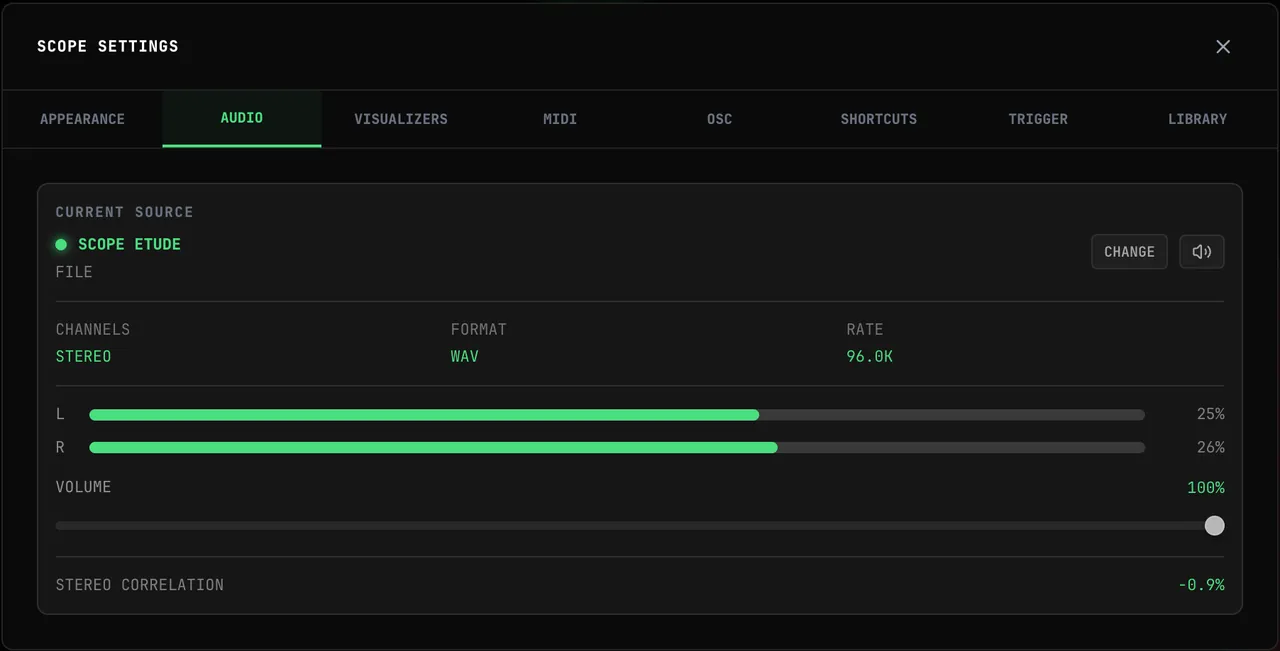Click the 100% volume value
The image size is (1280, 651).
click(1206, 488)
